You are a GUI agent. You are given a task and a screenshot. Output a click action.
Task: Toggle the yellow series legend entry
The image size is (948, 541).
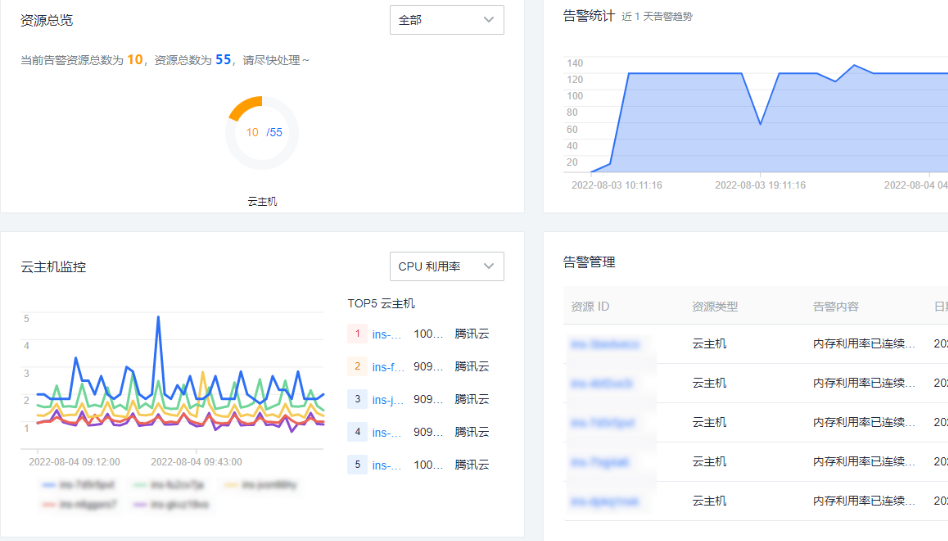(x=261, y=485)
